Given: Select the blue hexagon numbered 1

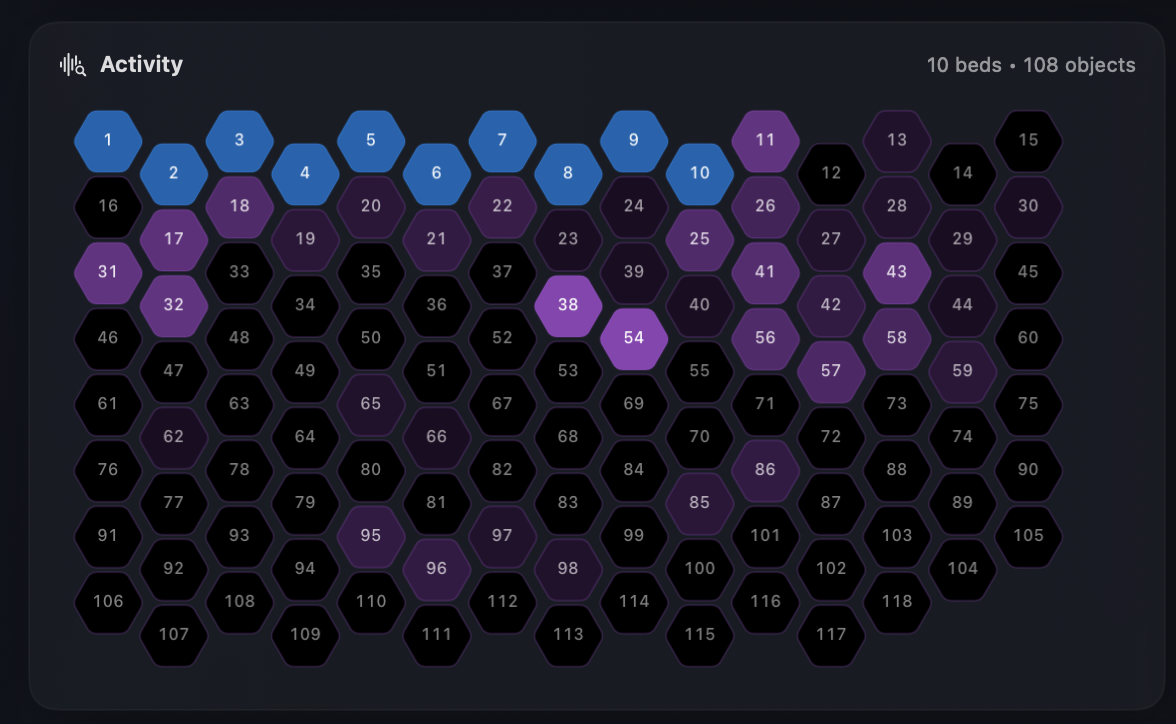Looking at the screenshot, I should tap(107, 140).
